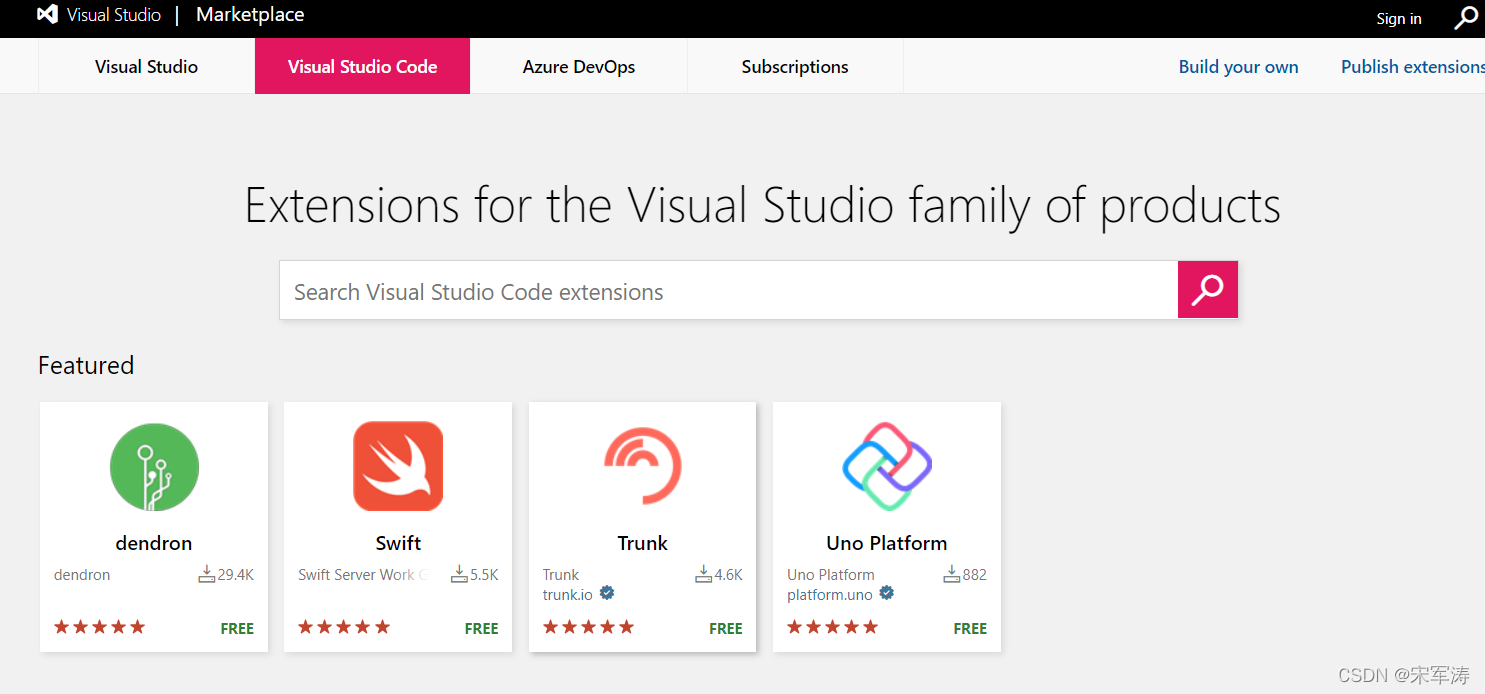Open the dendron extension title
Screen dimensions: 1485x694
[154, 543]
